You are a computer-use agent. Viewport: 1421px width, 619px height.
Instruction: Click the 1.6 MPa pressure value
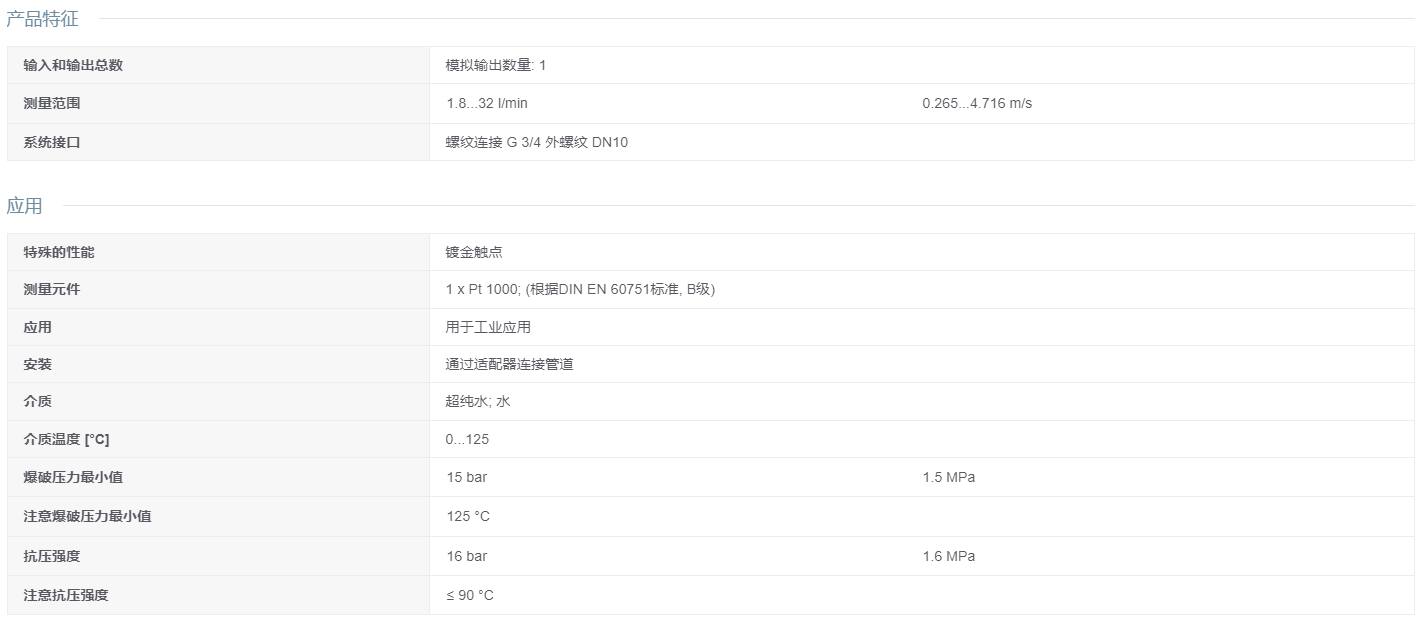(x=948, y=556)
